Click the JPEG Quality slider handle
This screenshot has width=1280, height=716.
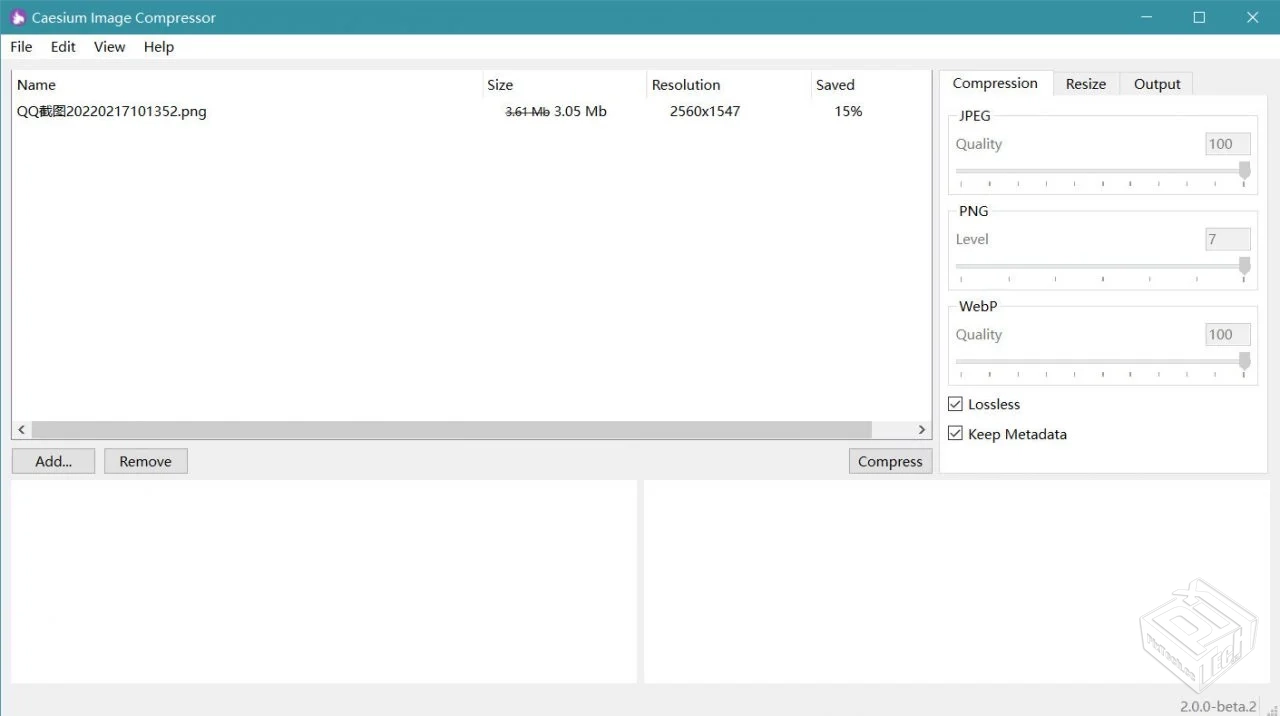[1245, 171]
